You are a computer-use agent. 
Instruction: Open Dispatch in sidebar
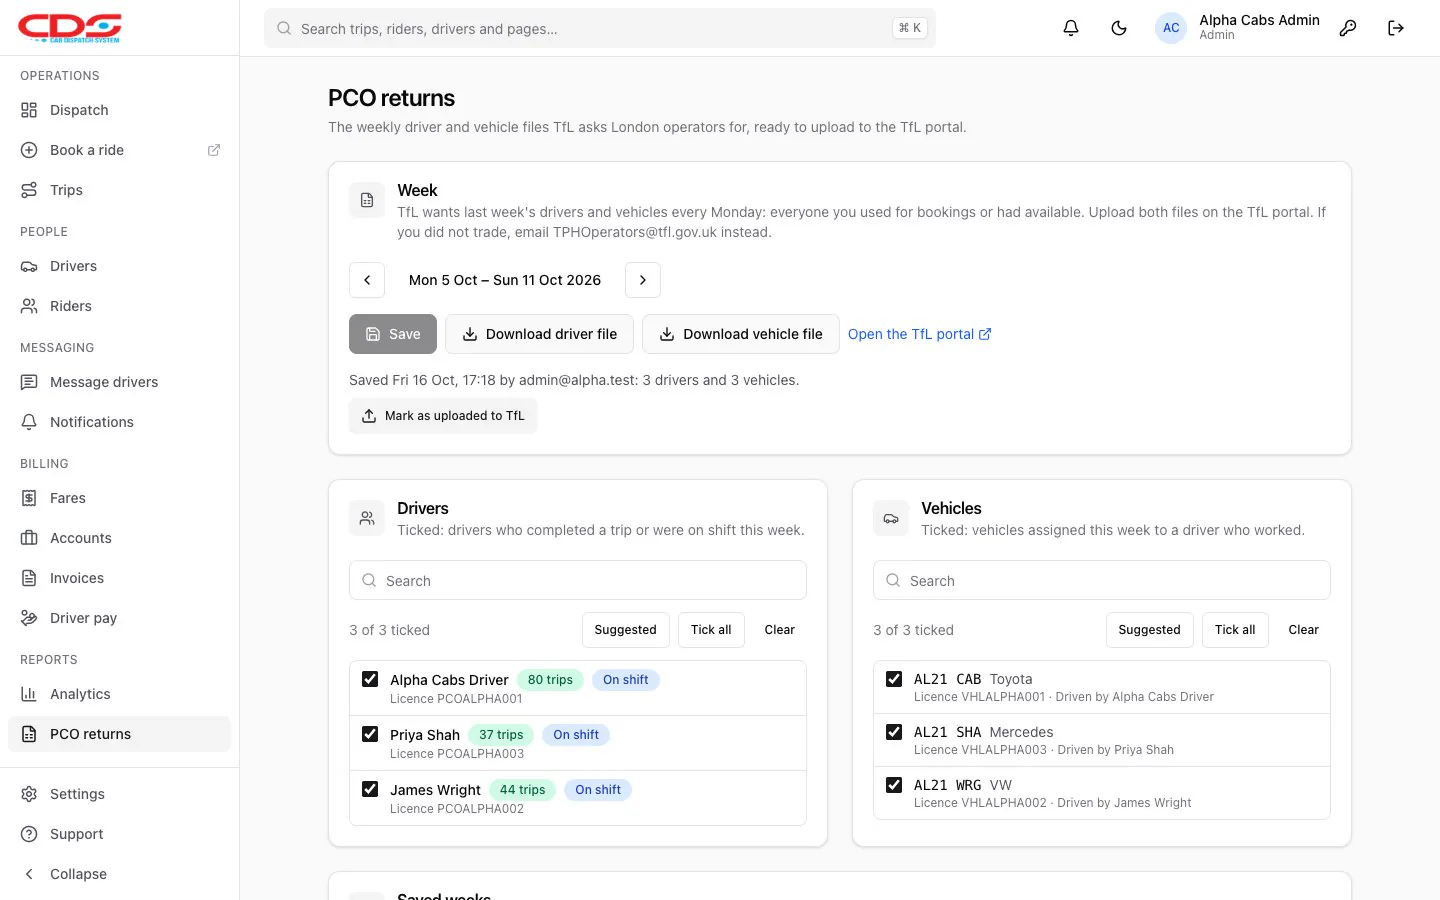tap(120, 110)
